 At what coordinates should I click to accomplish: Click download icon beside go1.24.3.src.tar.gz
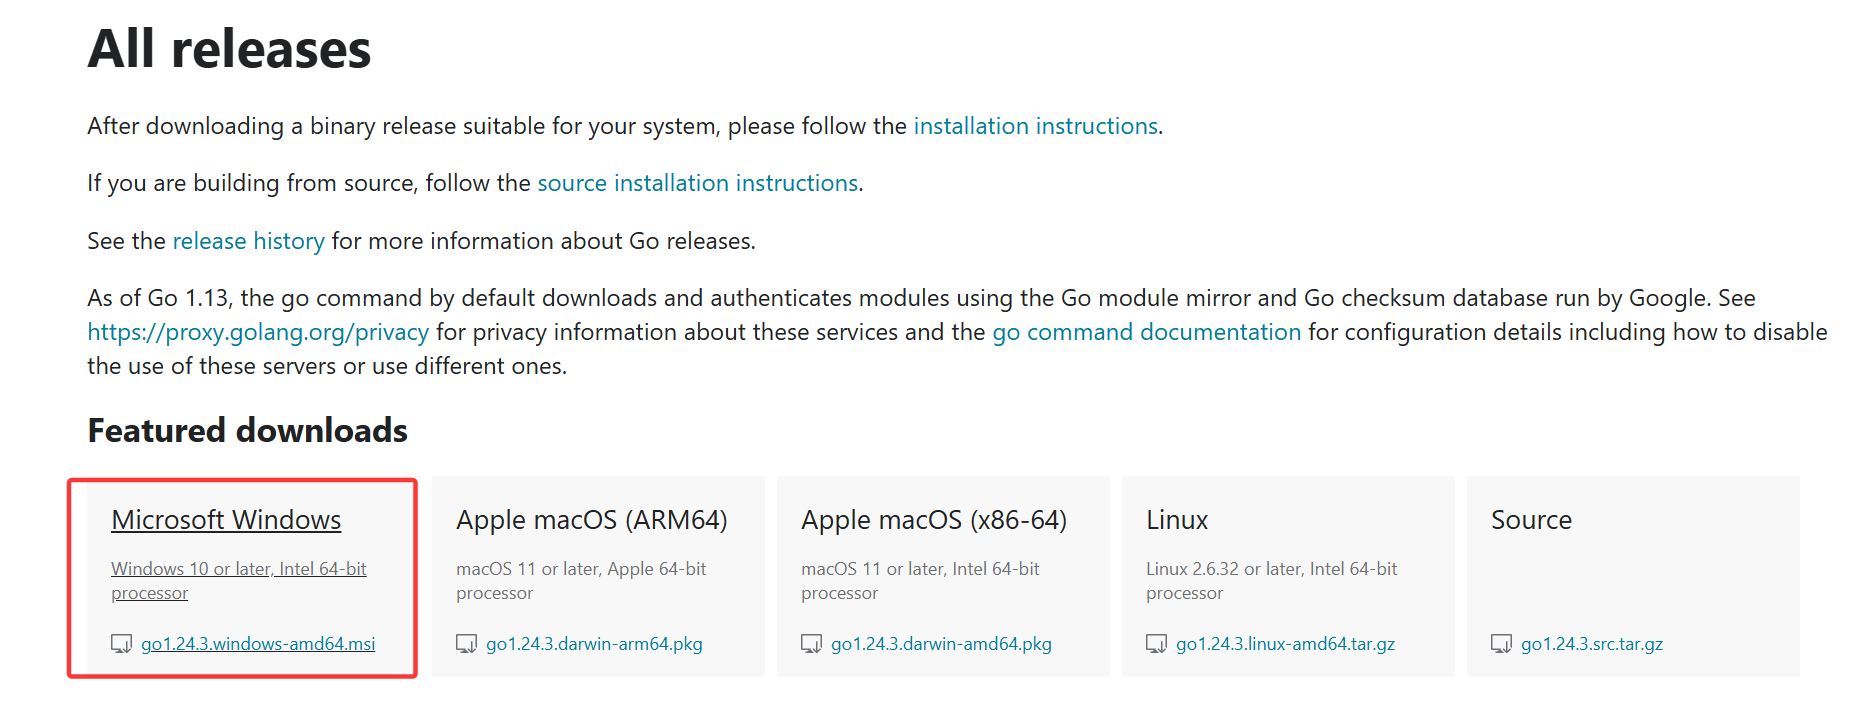click(1501, 644)
